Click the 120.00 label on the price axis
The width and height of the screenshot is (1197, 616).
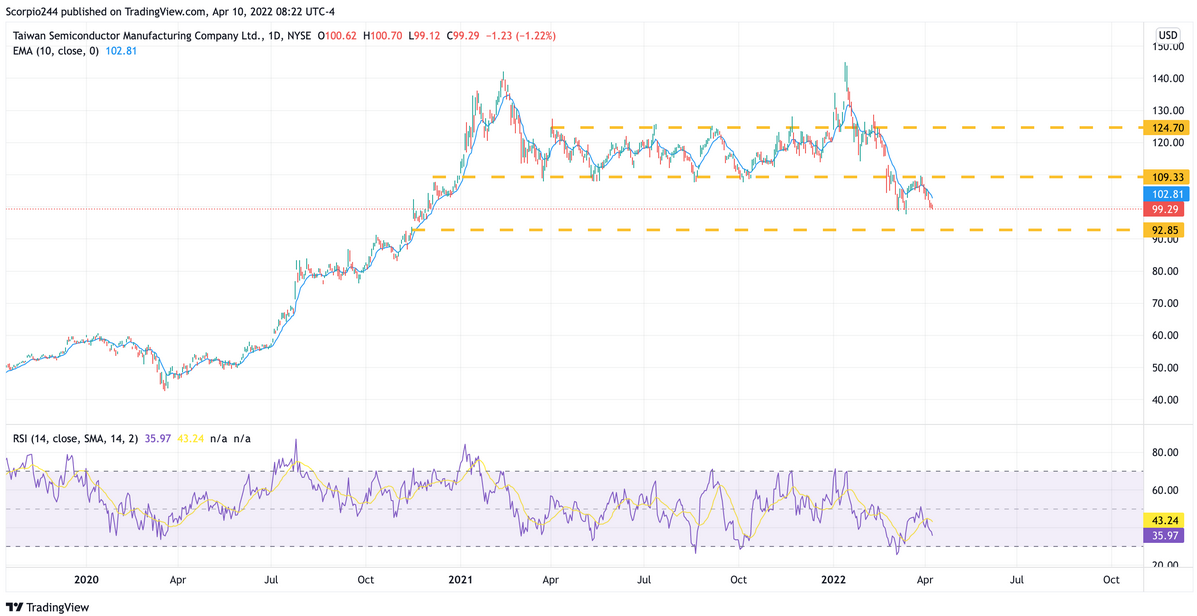click(1166, 143)
